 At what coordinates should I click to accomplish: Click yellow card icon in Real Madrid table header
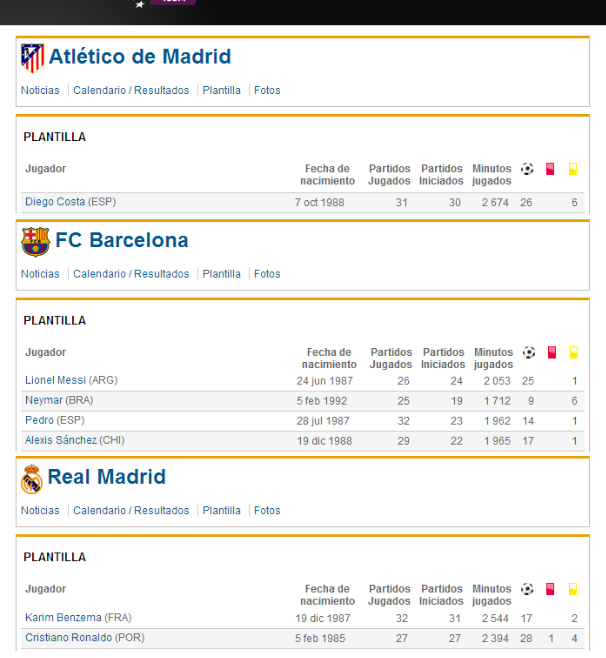click(x=573, y=589)
